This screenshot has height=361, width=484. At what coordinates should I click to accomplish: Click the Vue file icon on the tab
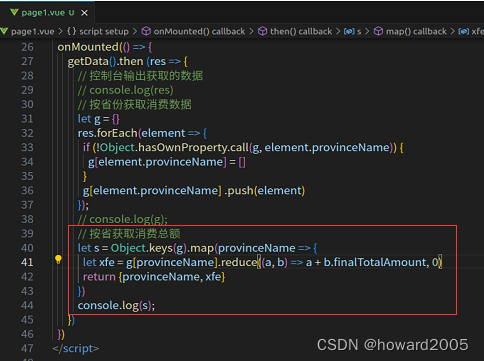click(14, 13)
